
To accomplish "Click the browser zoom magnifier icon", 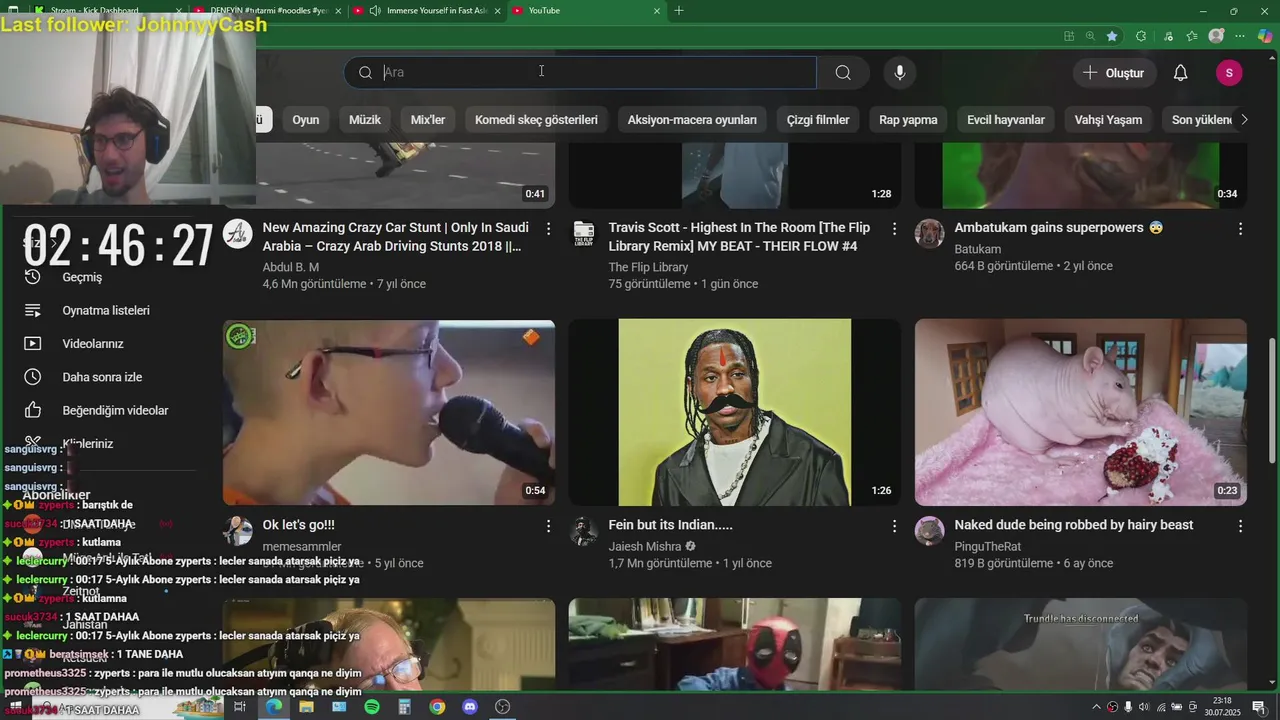I will [x=1090, y=36].
